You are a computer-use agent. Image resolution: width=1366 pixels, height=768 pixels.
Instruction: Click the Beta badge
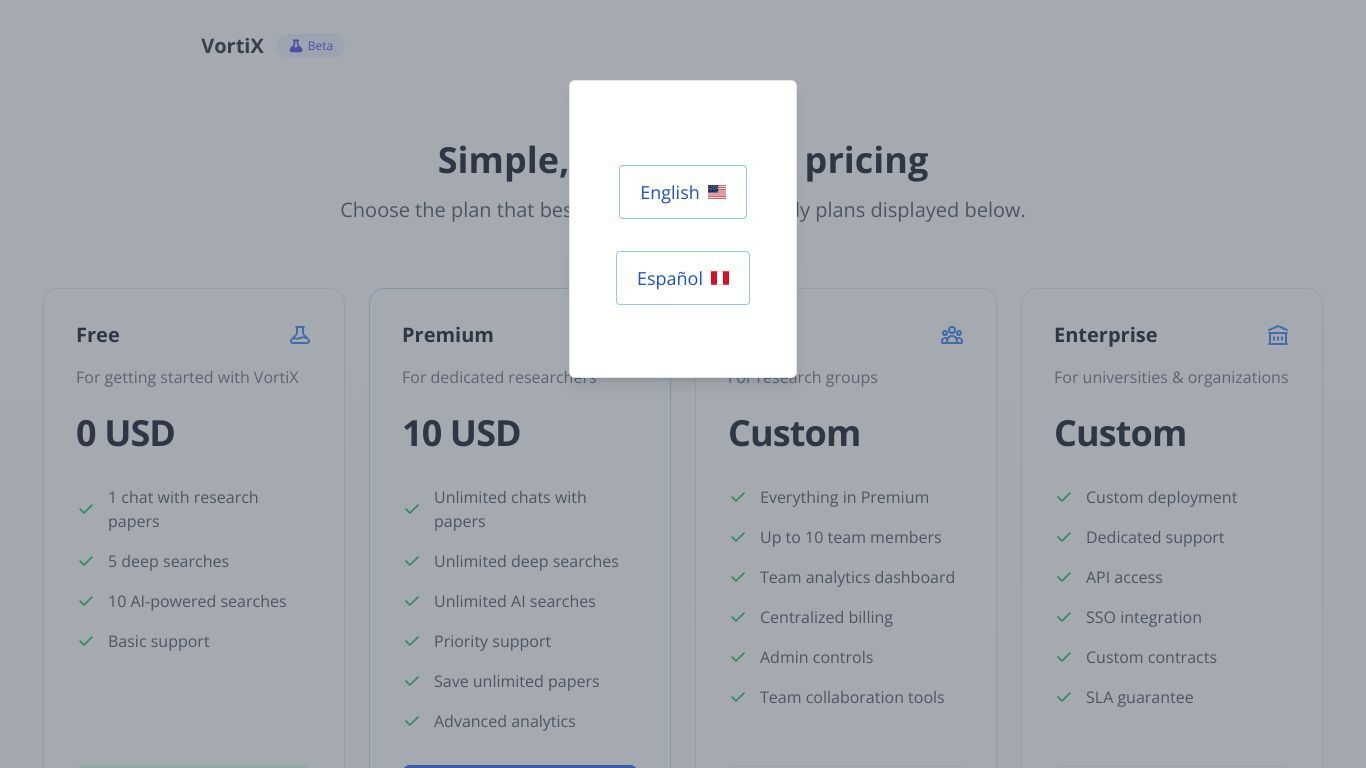click(x=310, y=46)
